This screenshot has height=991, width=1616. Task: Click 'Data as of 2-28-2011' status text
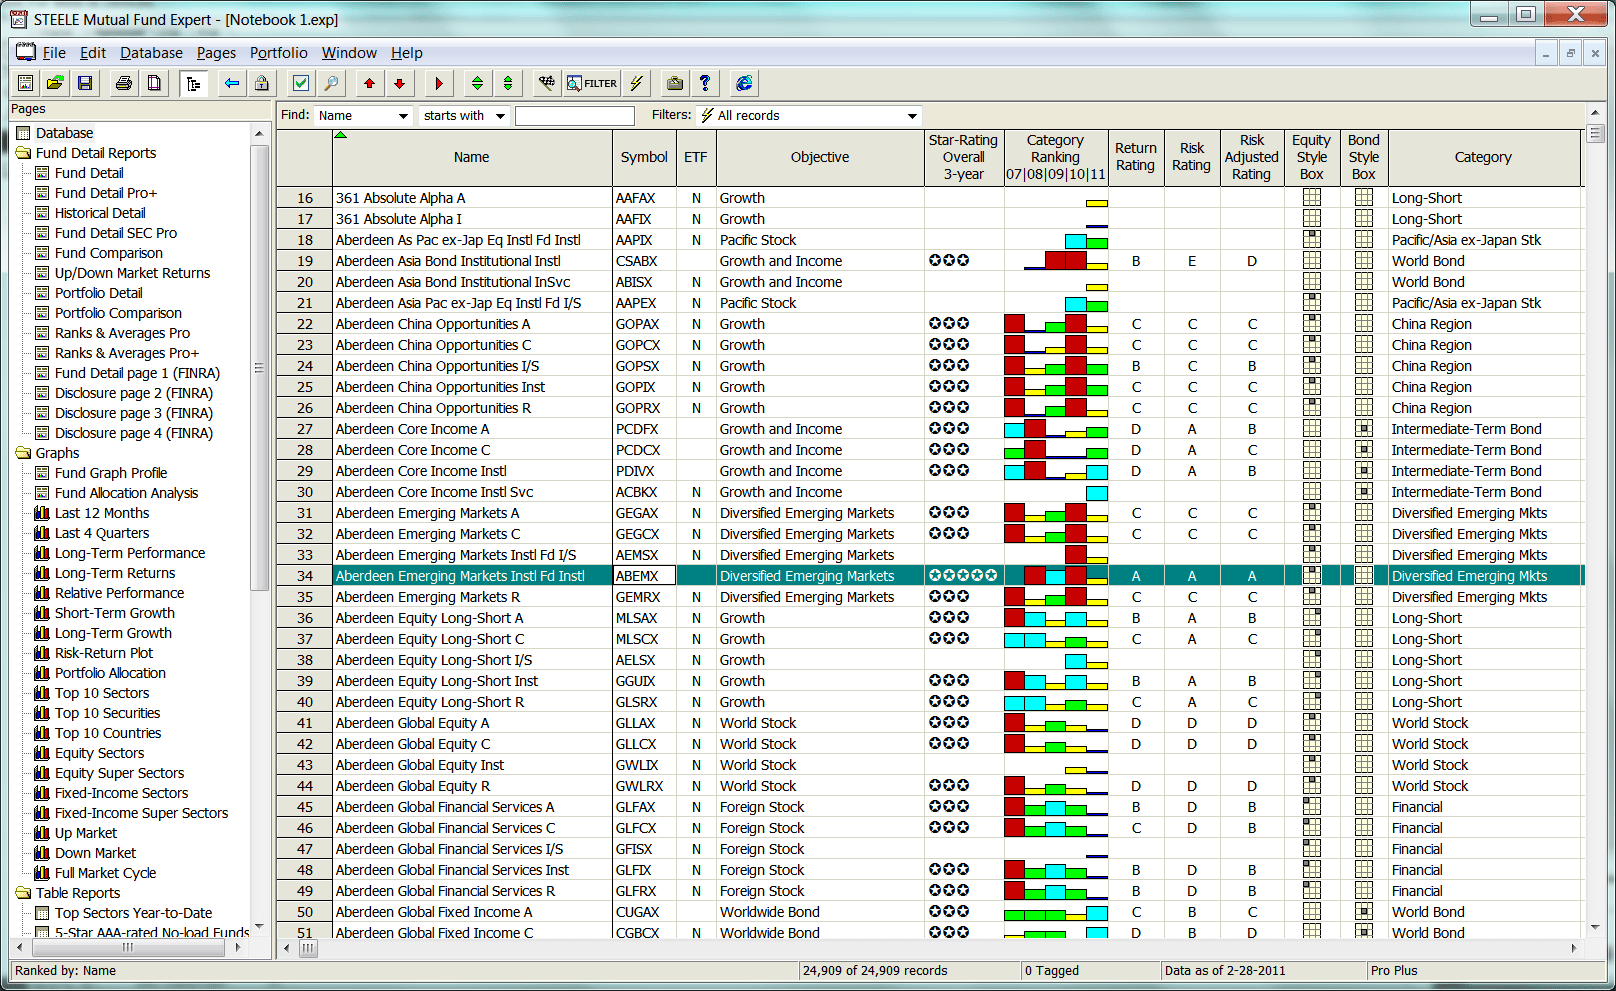click(1225, 970)
